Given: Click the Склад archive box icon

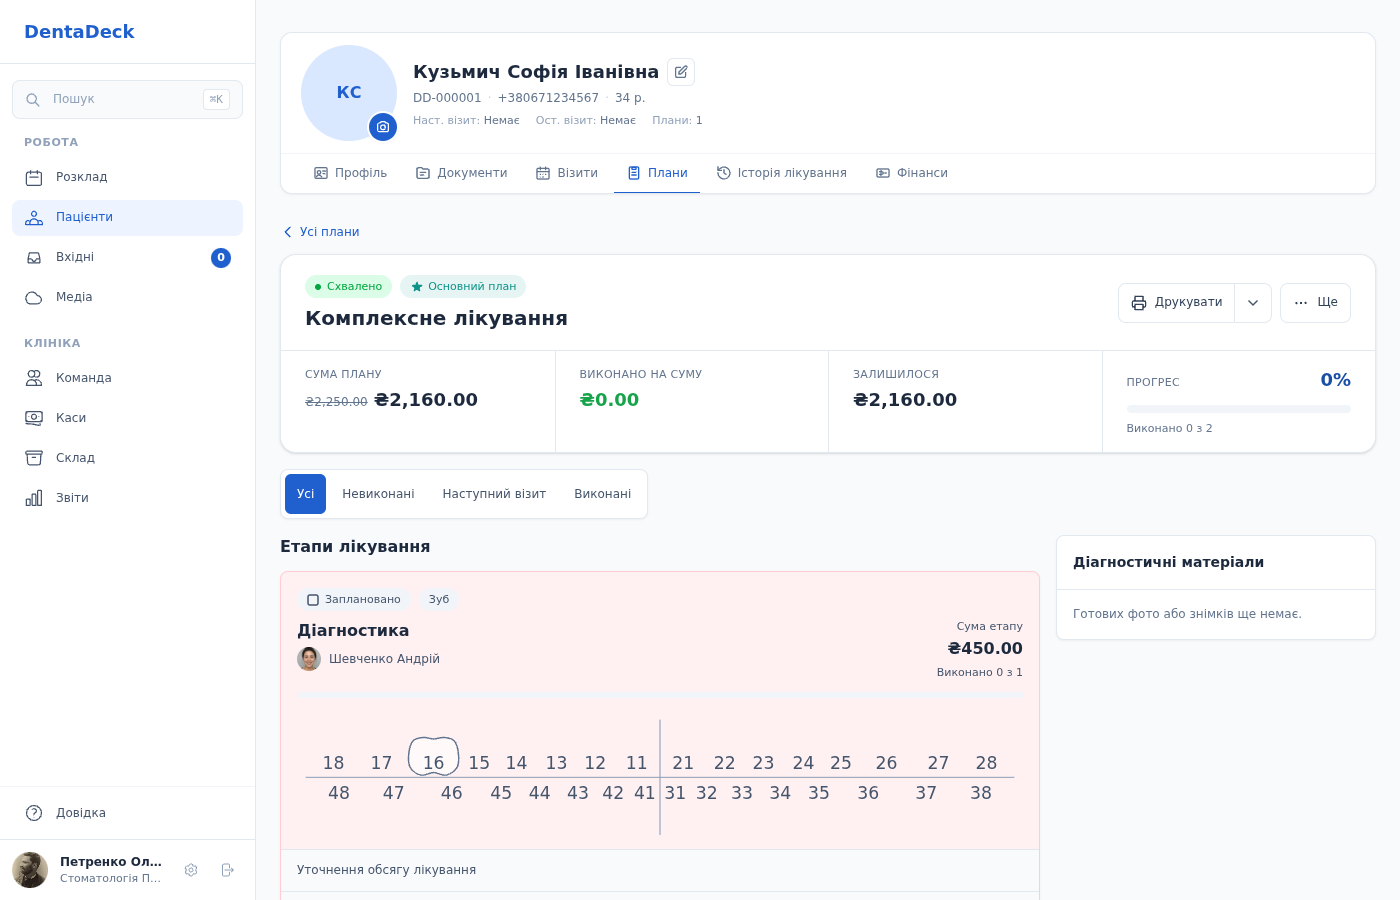Looking at the screenshot, I should (34, 458).
